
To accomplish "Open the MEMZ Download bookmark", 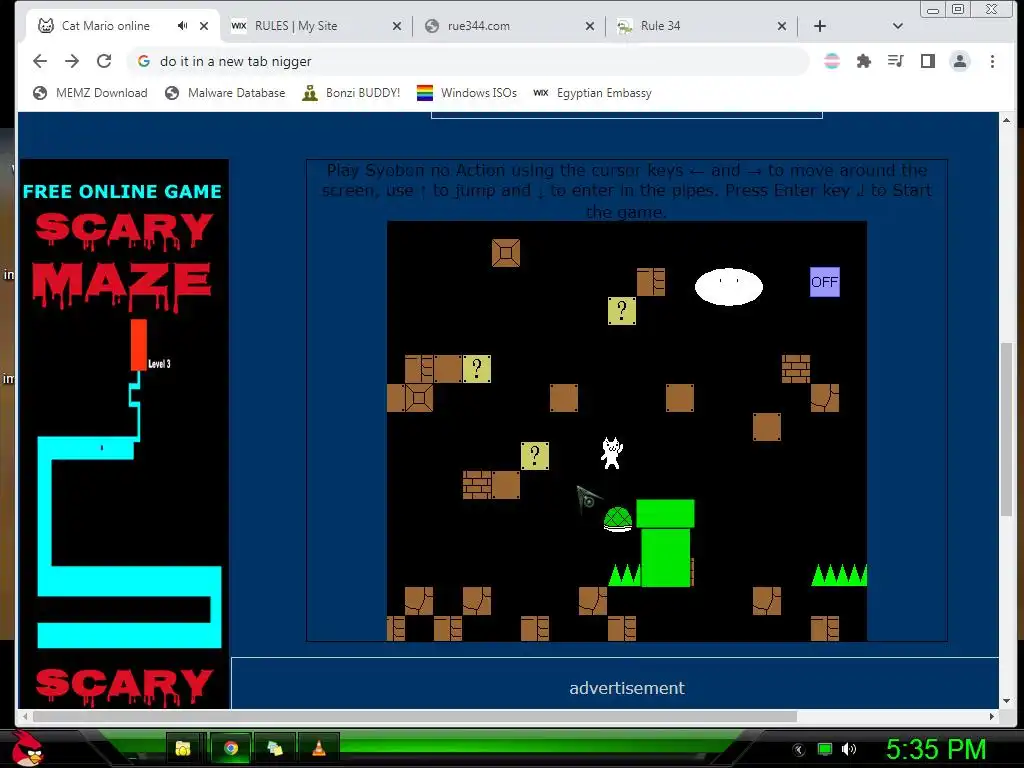I will [90, 93].
